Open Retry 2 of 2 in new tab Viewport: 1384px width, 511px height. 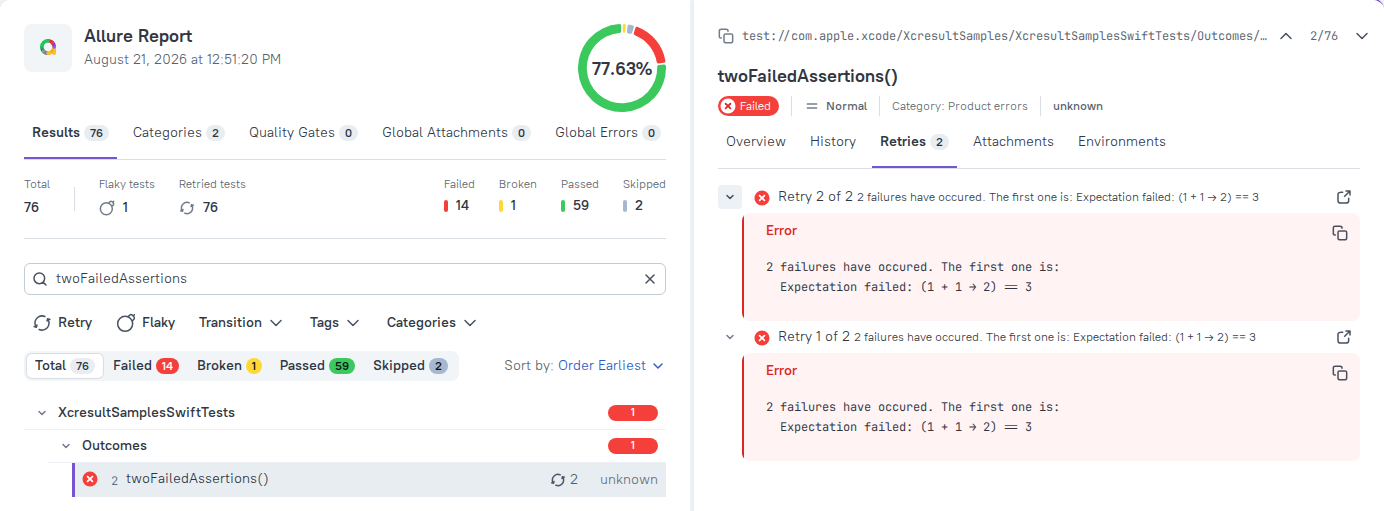[x=1344, y=197]
